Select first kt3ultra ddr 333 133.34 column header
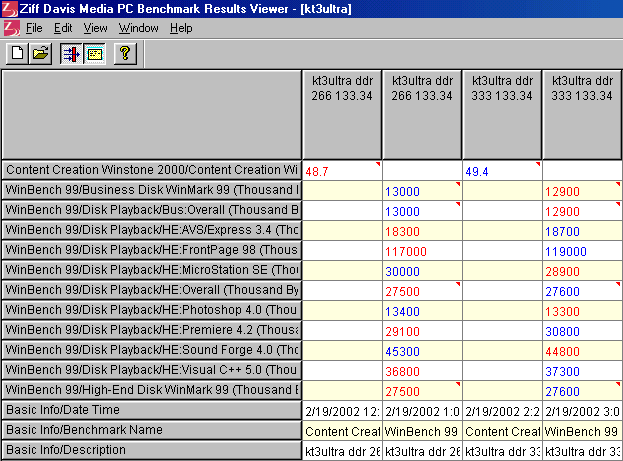Image resolution: width=623 pixels, height=461 pixels. click(502, 115)
